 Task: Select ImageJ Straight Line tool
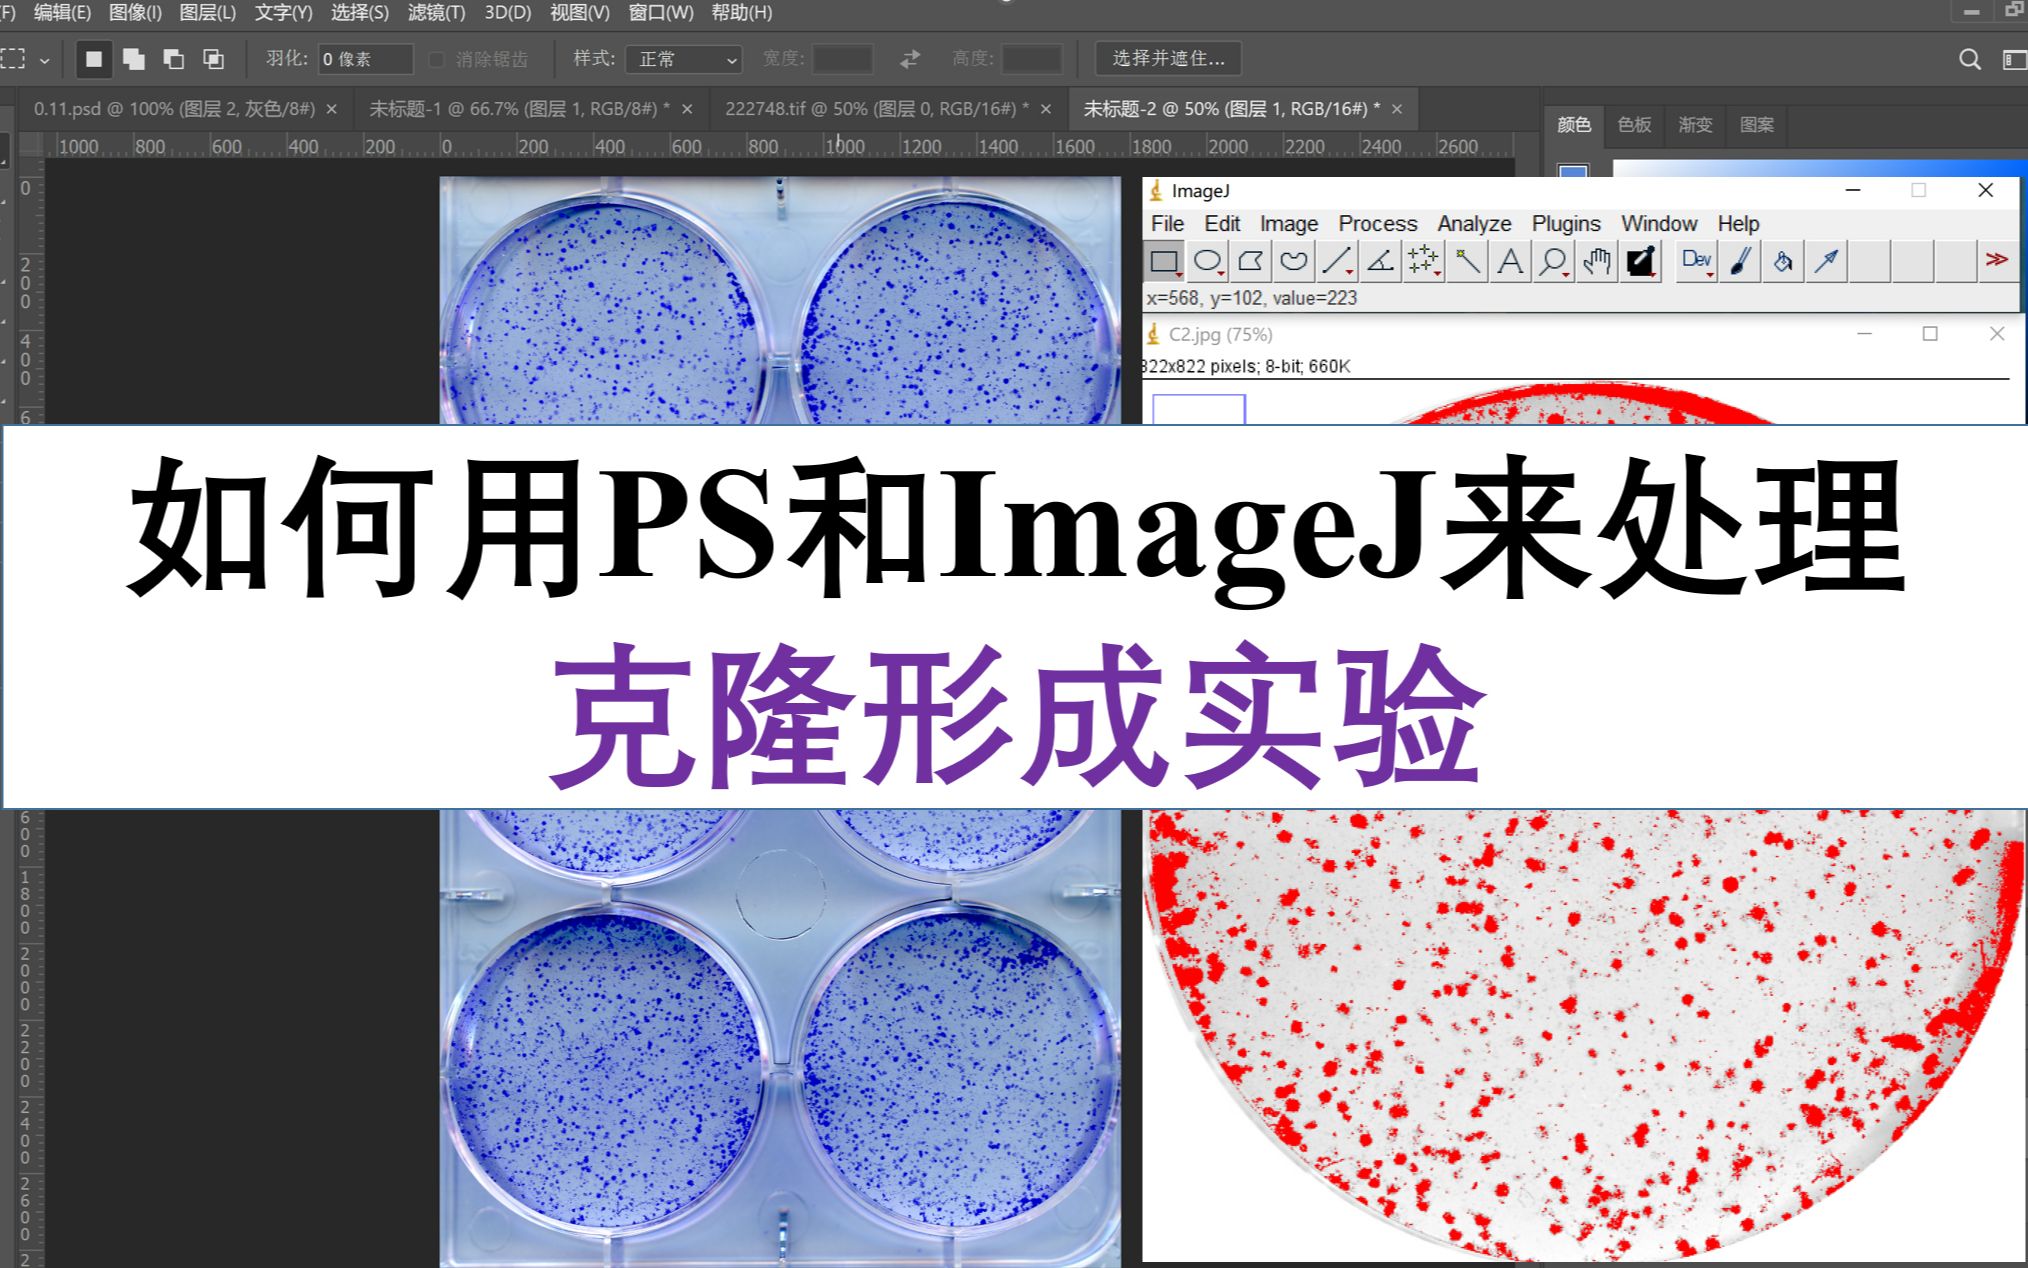coord(1337,262)
